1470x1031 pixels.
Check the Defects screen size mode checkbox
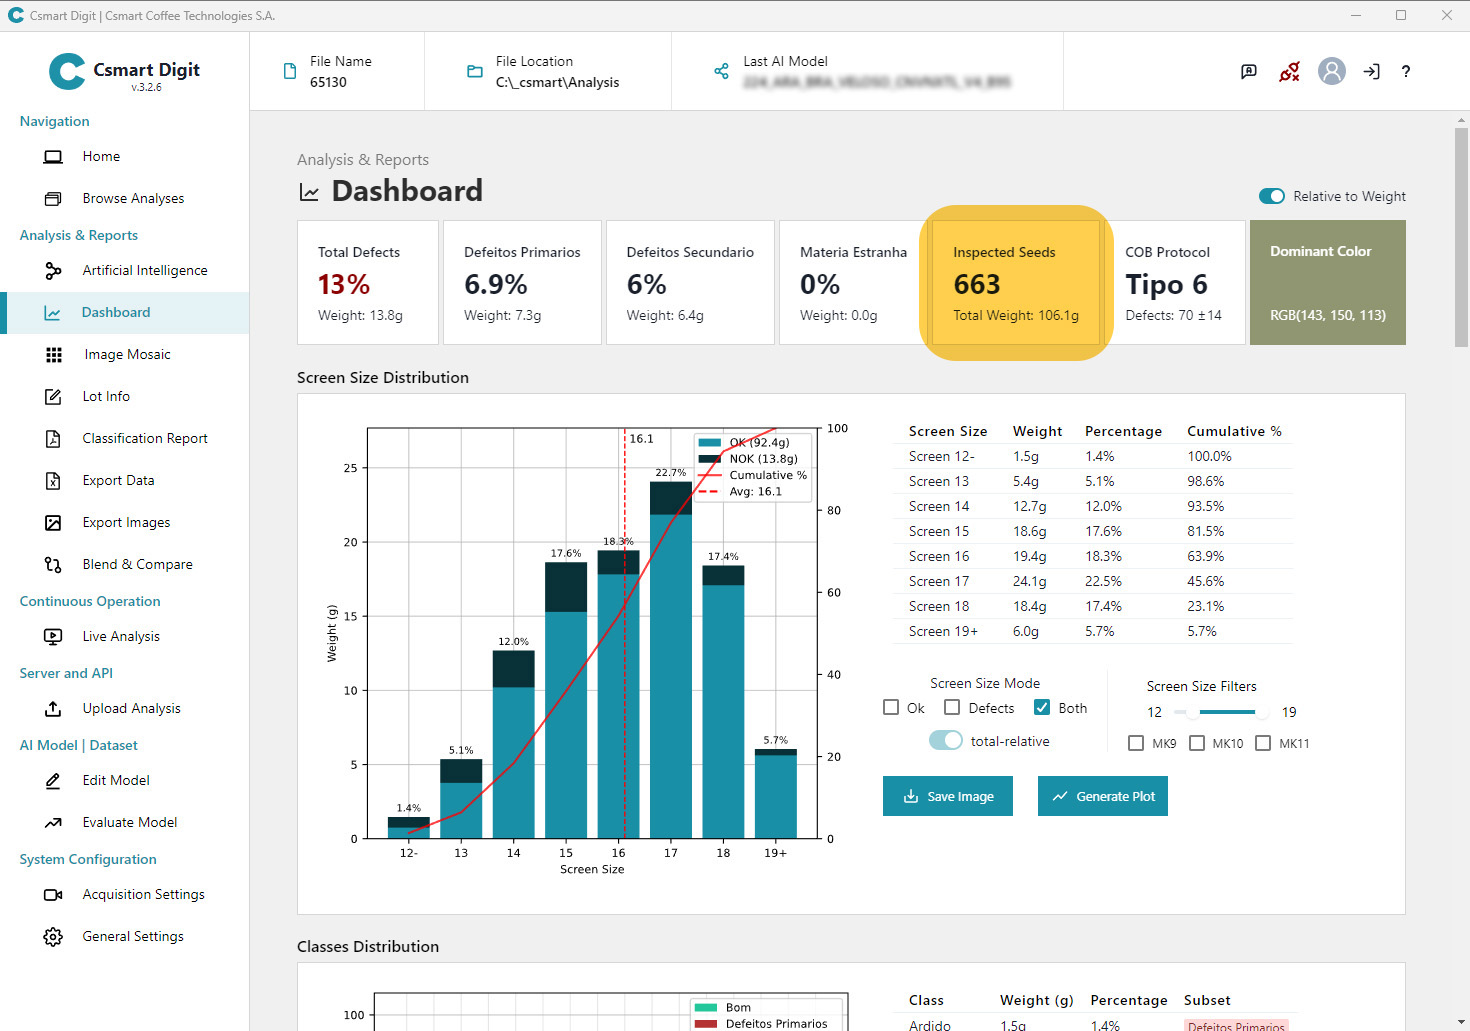click(952, 708)
